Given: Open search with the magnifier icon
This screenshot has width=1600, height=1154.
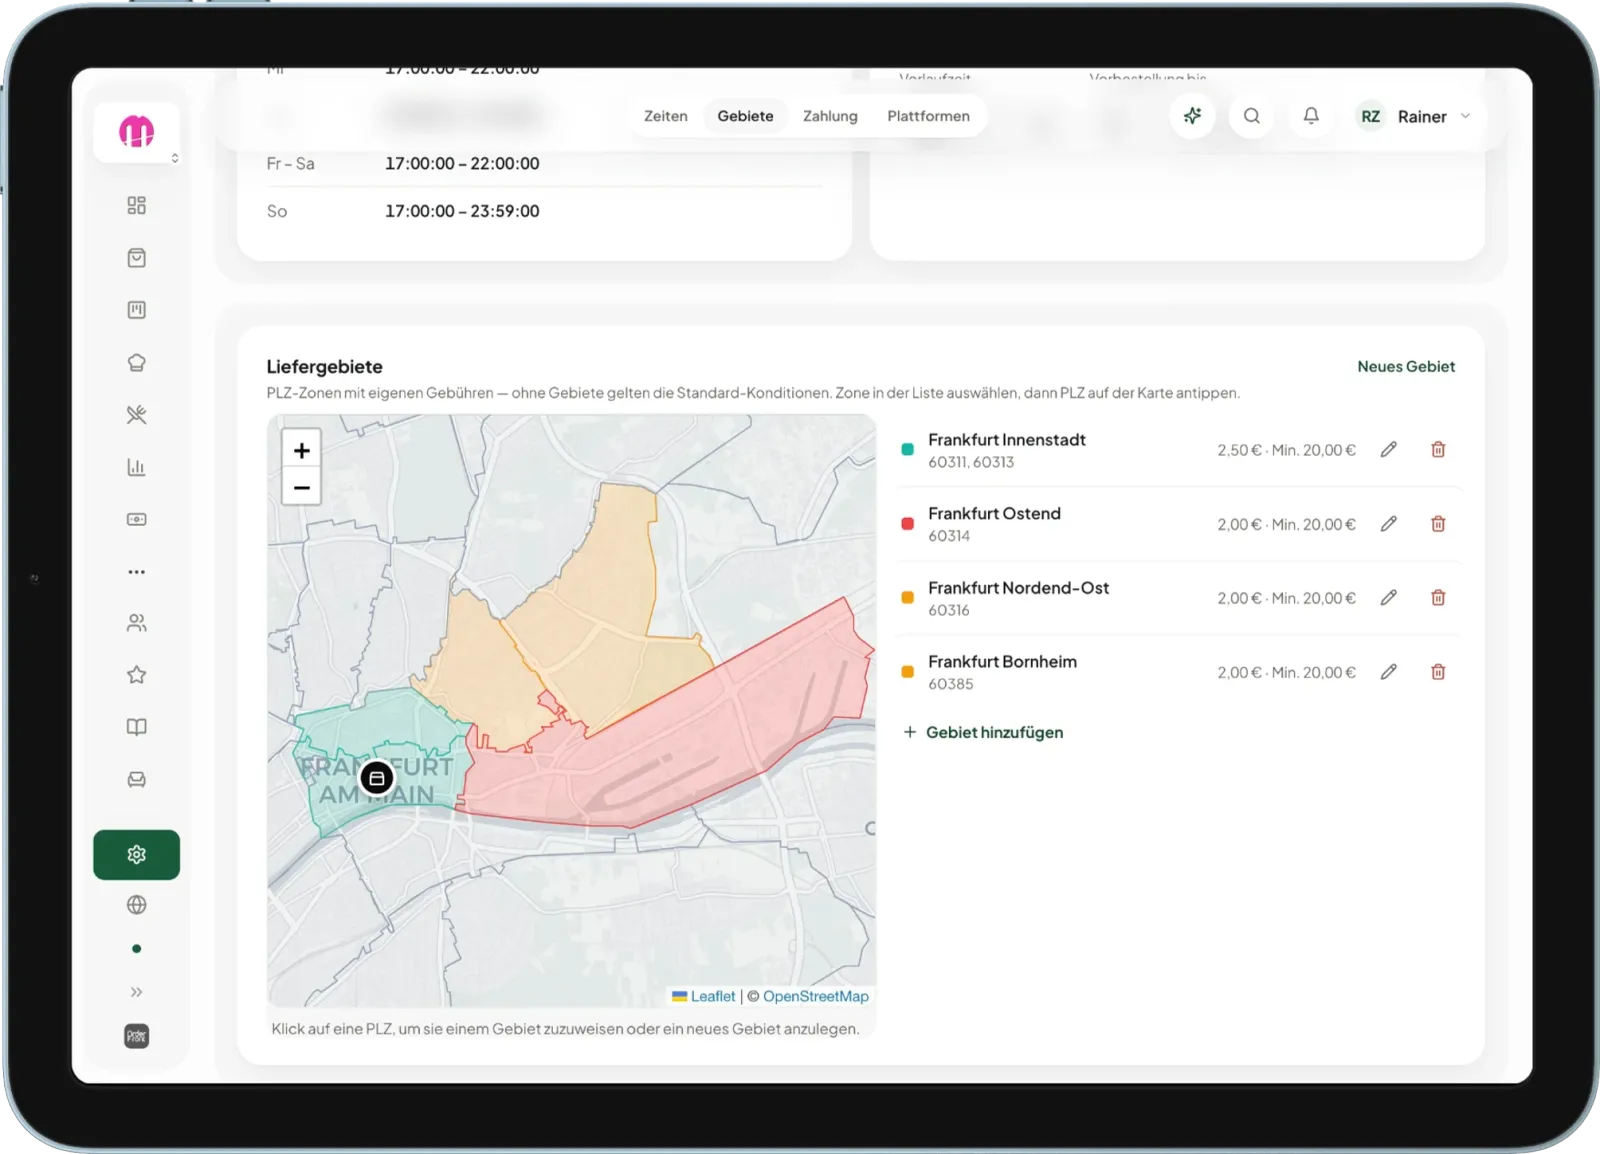Looking at the screenshot, I should [1252, 116].
